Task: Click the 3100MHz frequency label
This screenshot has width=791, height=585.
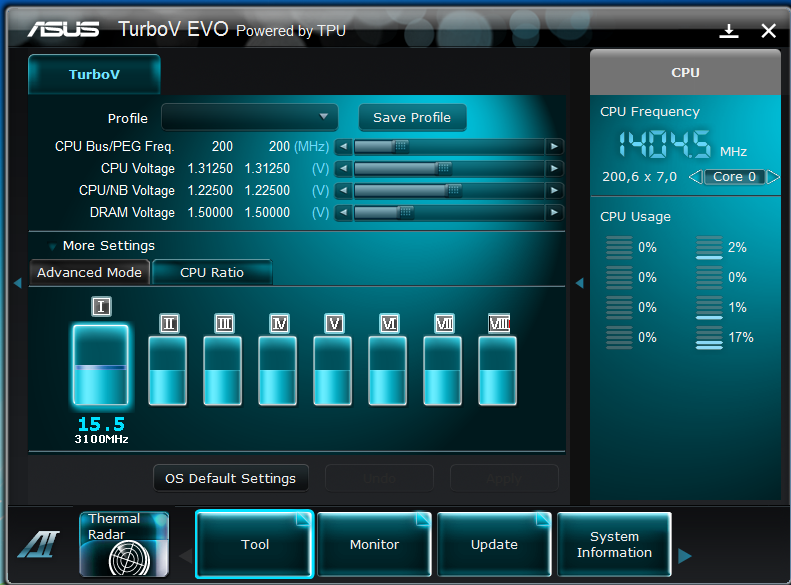Action: click(x=101, y=439)
